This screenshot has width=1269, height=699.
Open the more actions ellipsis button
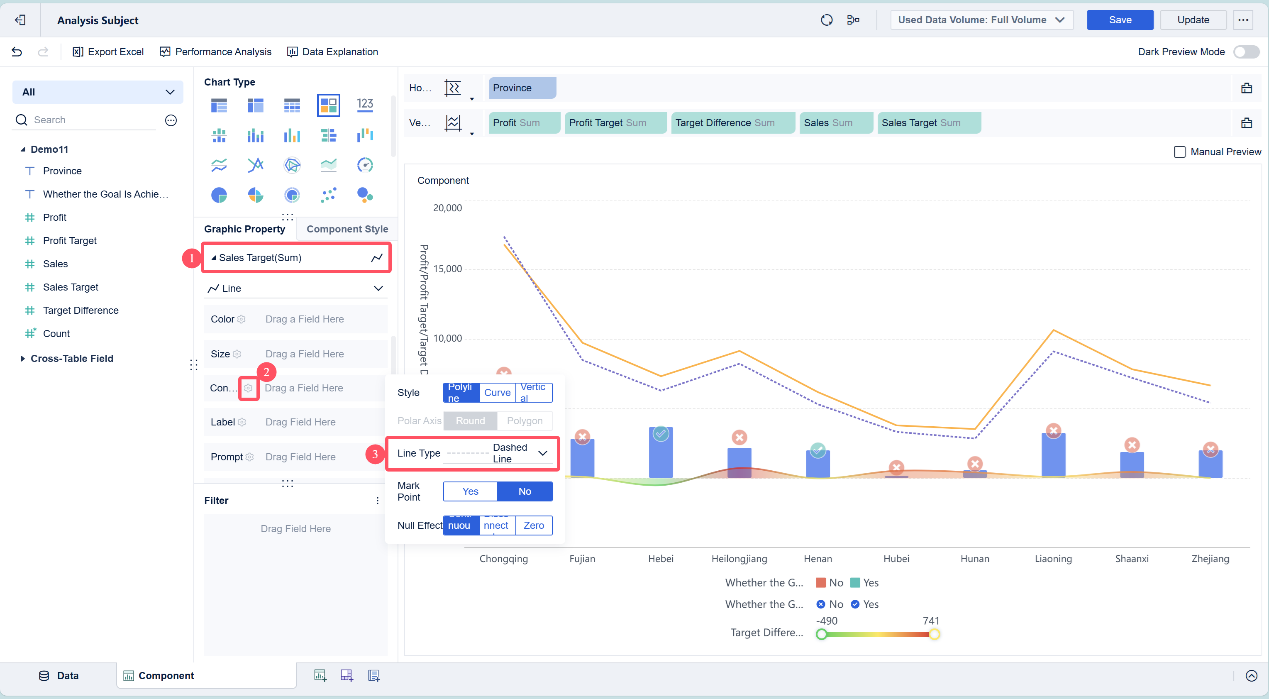1244,20
